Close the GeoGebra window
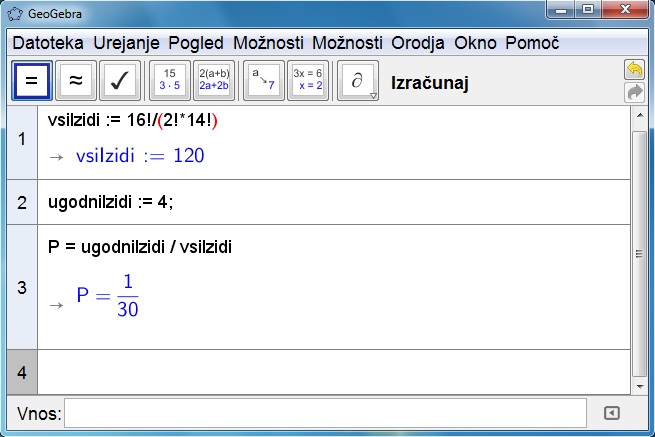 coord(625,9)
